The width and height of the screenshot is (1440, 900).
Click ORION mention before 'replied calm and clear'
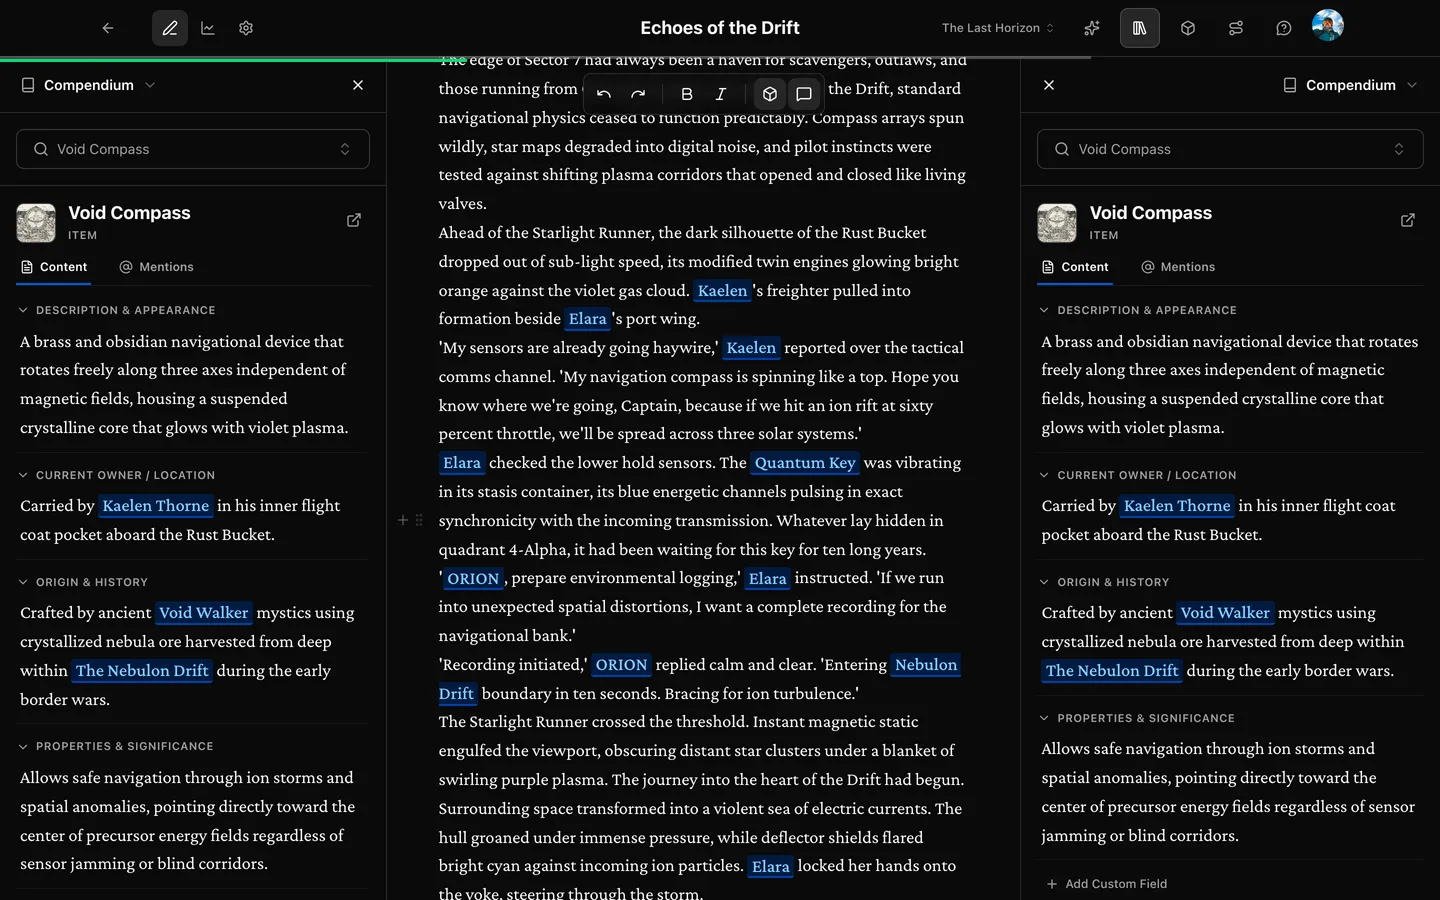tap(621, 665)
